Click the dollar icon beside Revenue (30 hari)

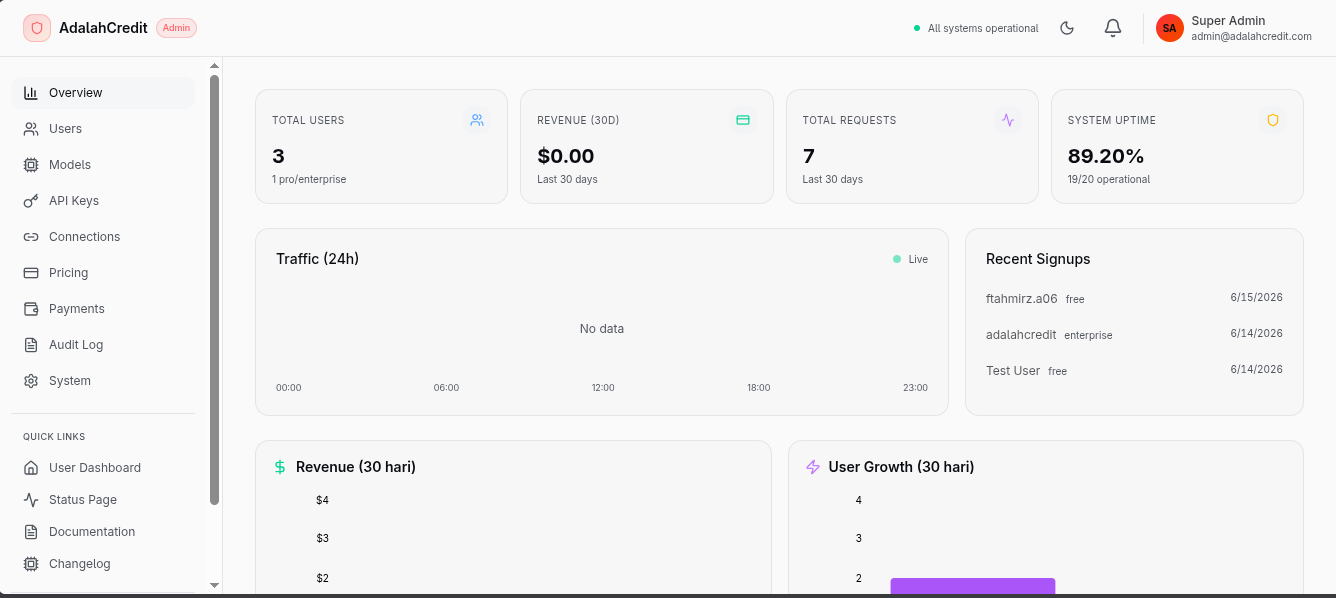[280, 467]
